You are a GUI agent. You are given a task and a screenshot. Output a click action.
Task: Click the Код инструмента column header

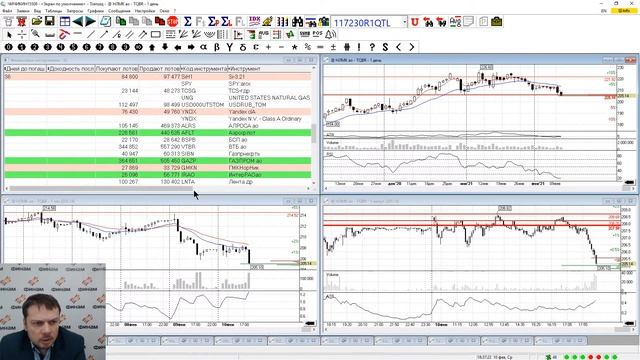coord(204,69)
